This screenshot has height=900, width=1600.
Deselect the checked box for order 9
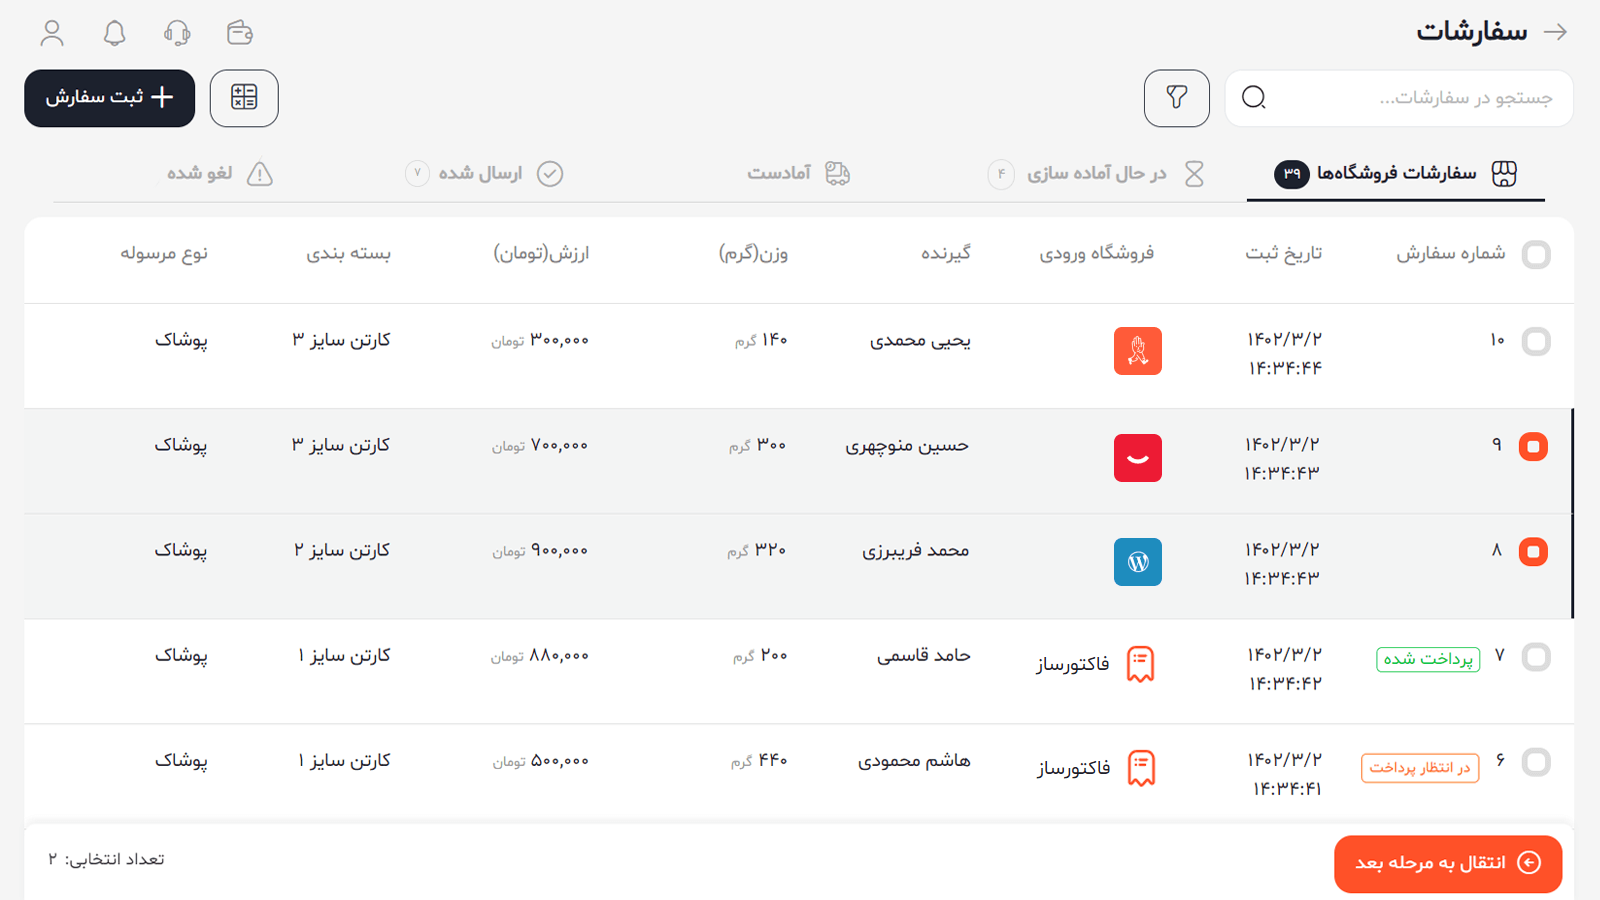point(1533,447)
